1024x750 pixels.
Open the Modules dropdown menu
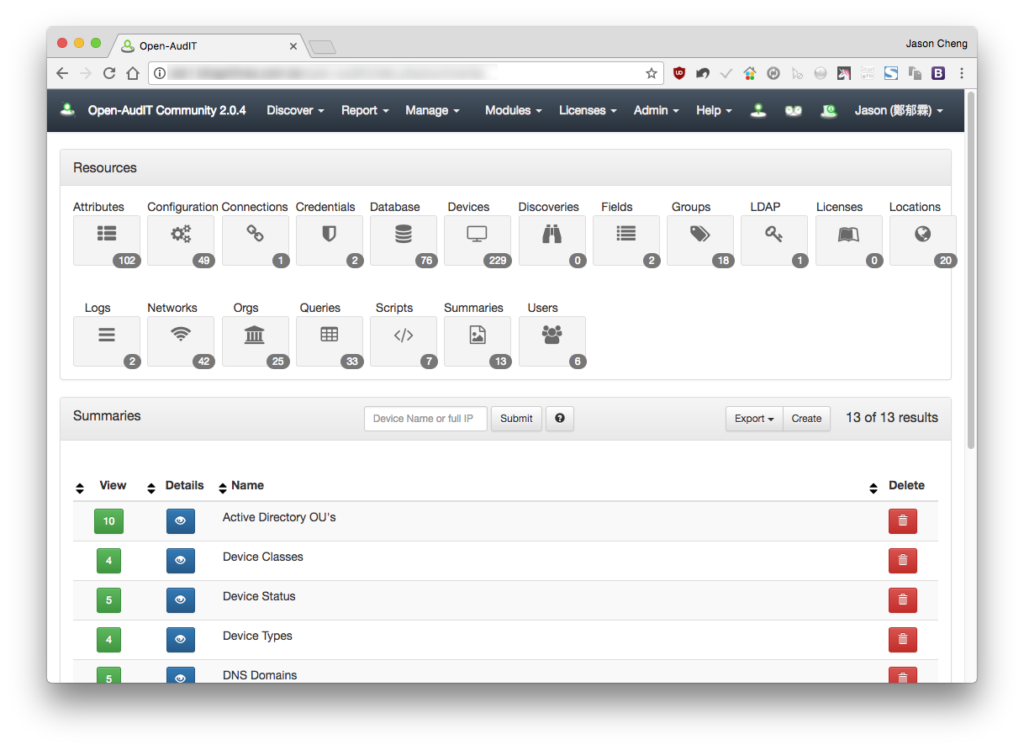click(513, 110)
